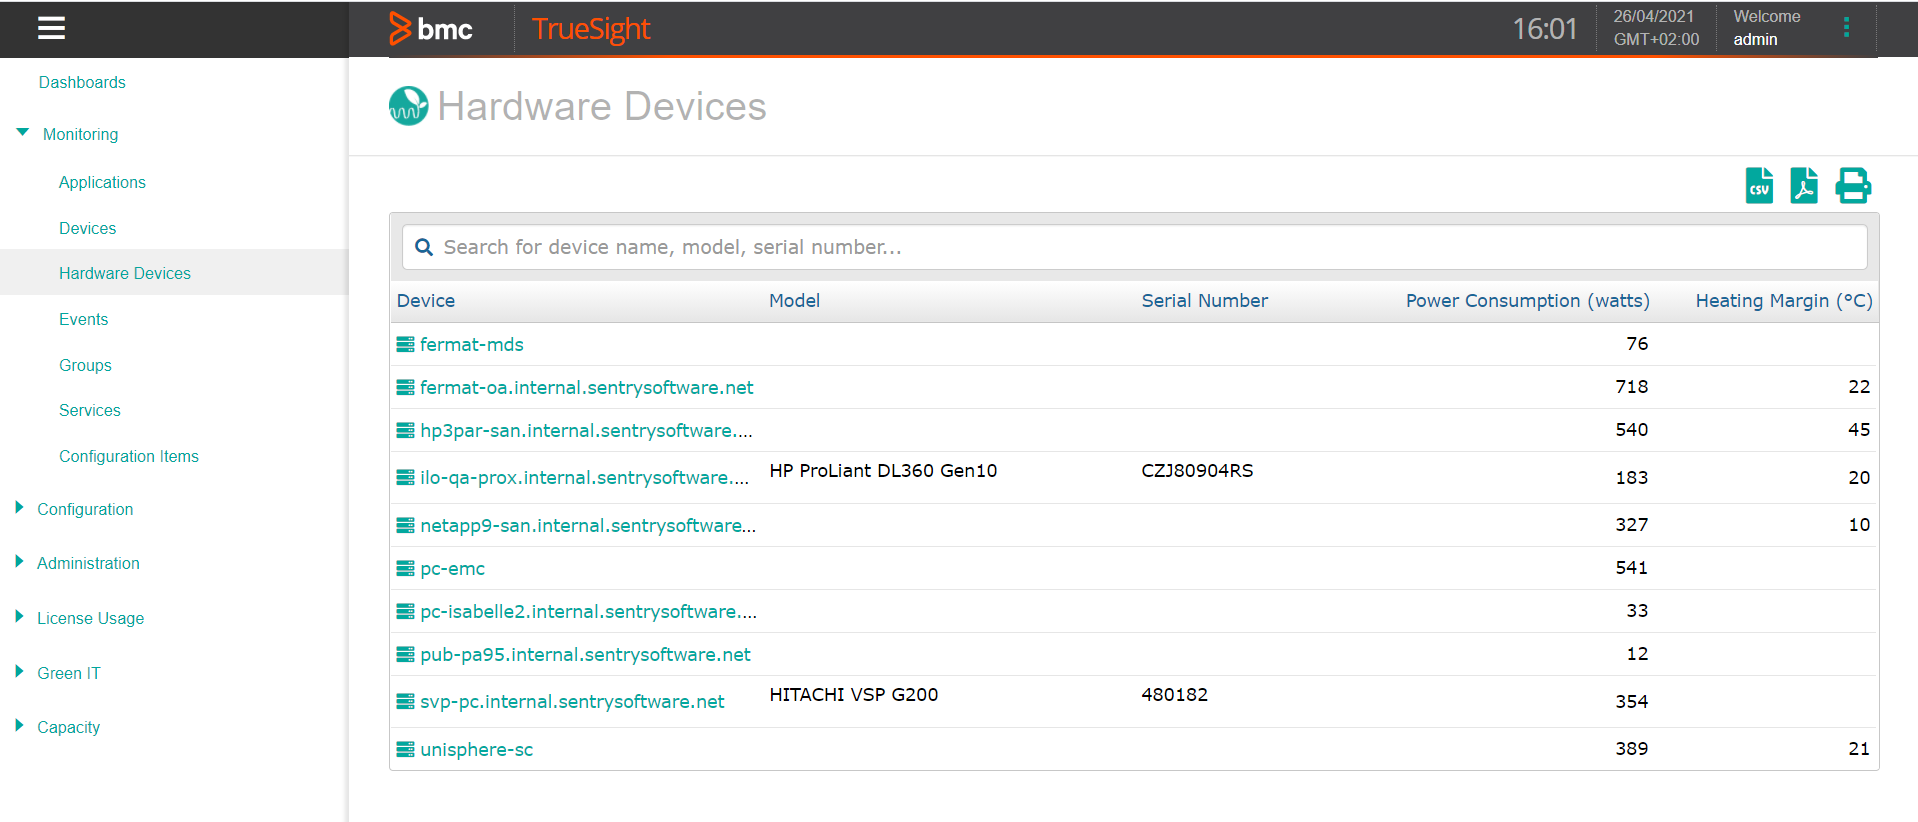1918x822 pixels.
Task: Open Services under Monitoring
Action: pos(89,410)
